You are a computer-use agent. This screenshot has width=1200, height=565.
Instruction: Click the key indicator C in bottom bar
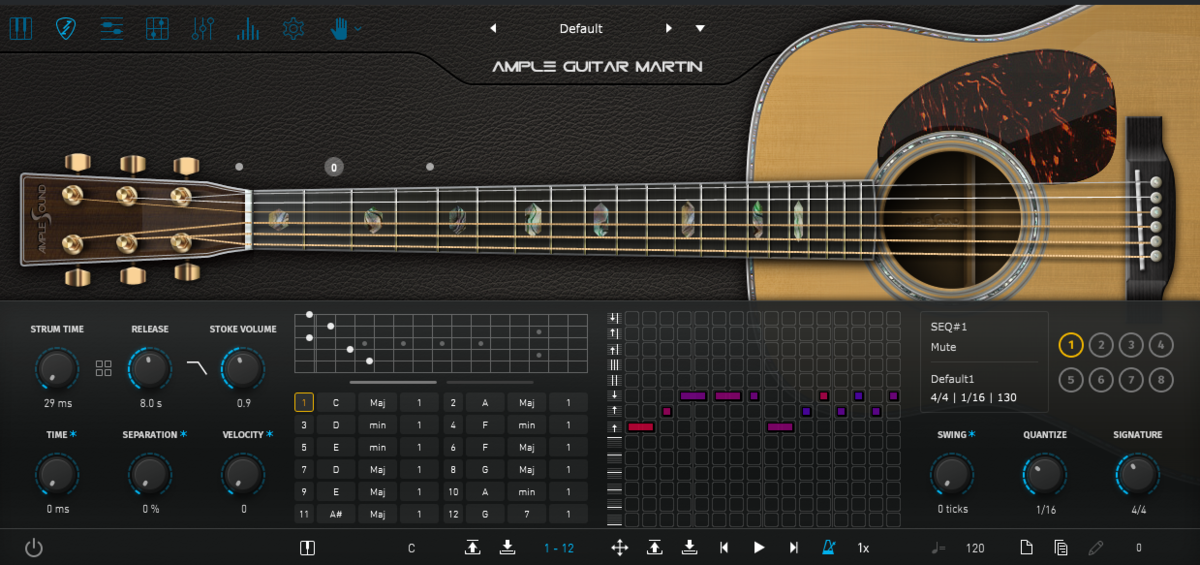tap(411, 548)
